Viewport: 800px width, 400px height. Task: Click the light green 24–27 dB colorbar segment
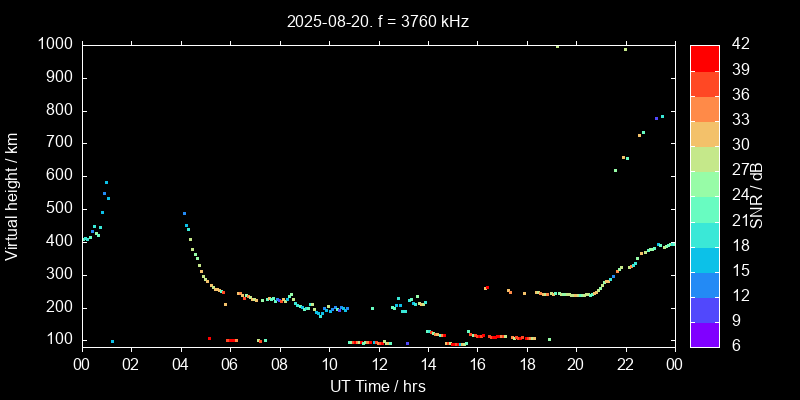[x=704, y=183]
